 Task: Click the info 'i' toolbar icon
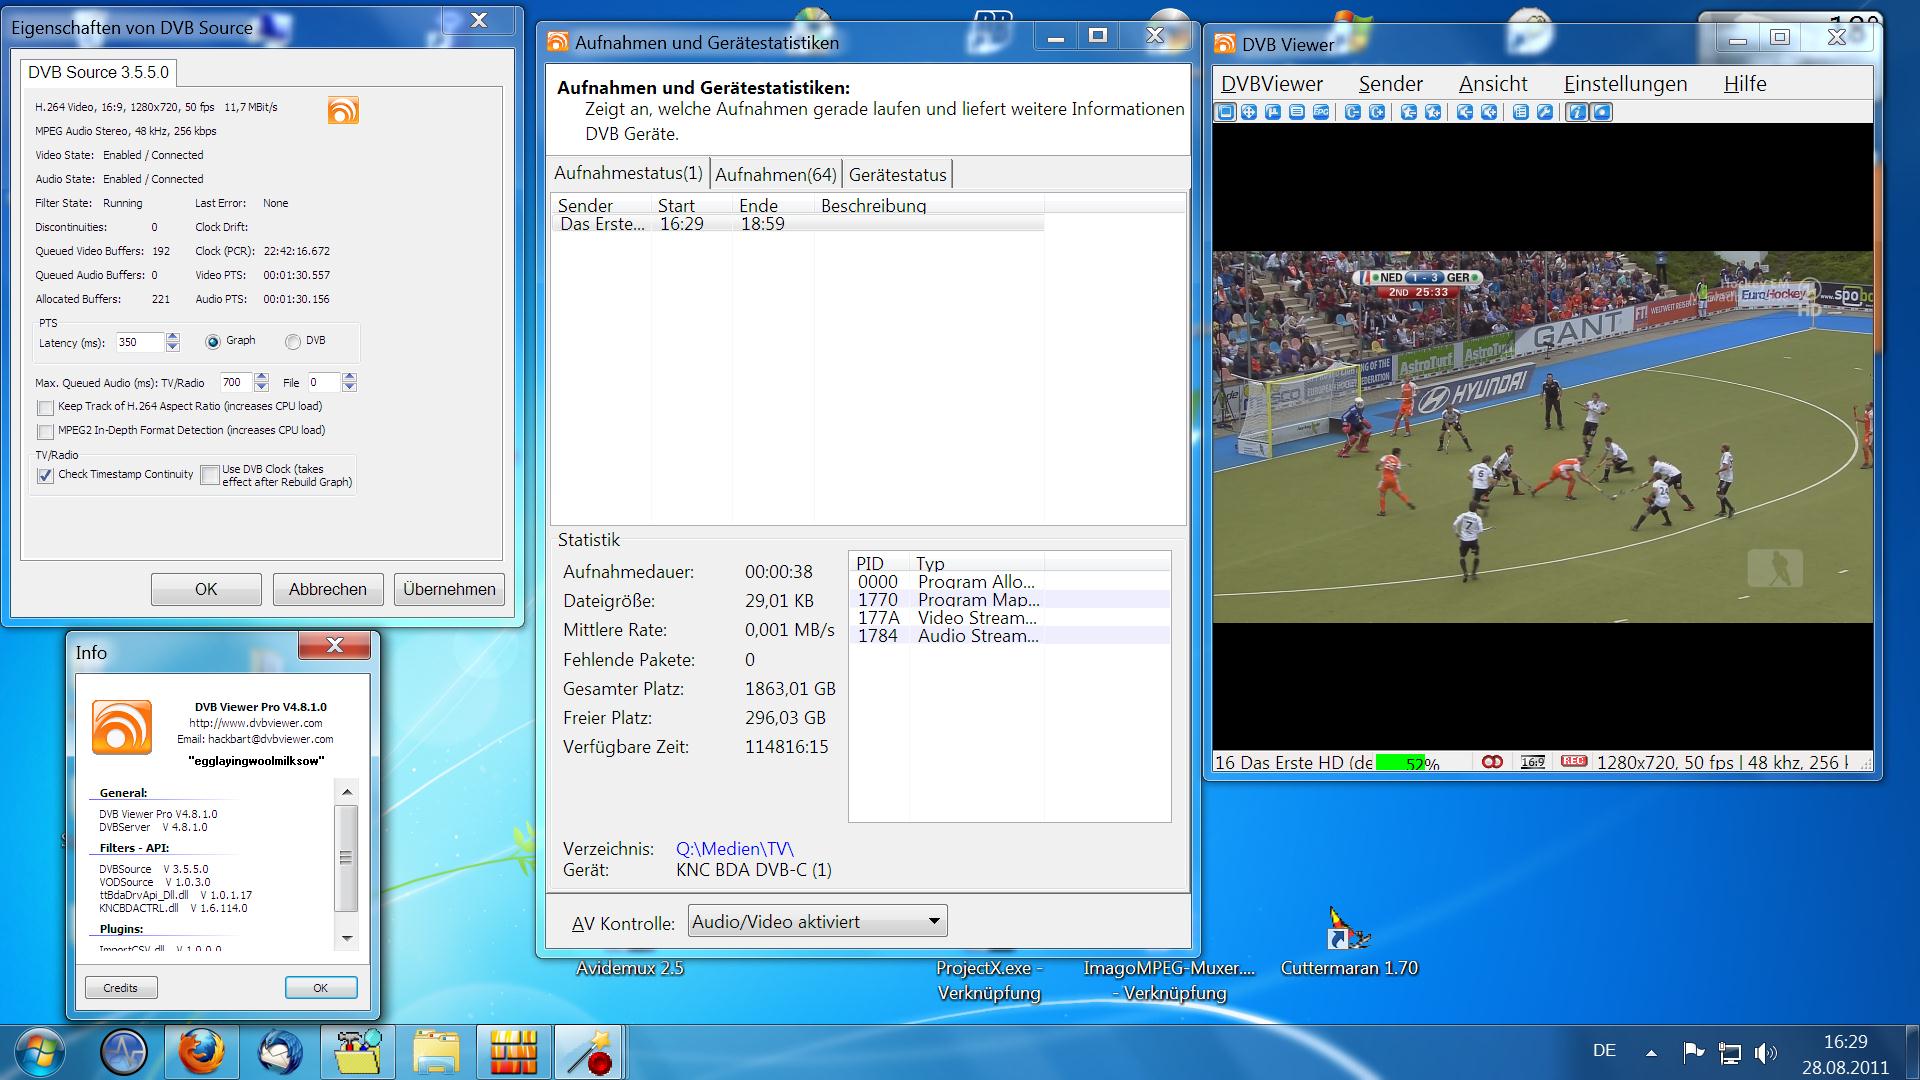1577,112
